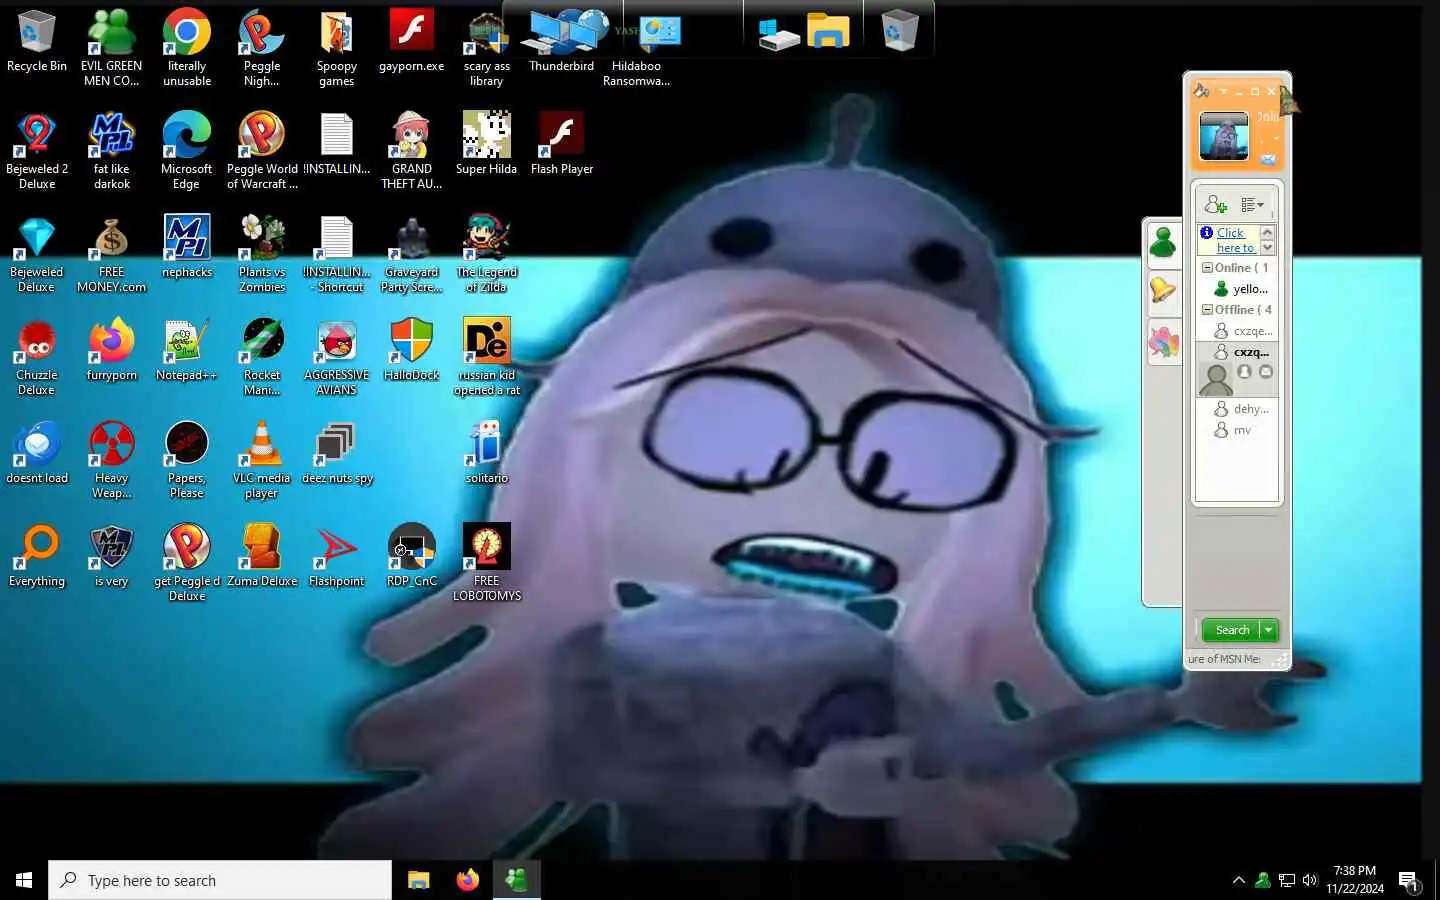This screenshot has height=900, width=1440.
Task: Open Graveyard Party Scre... shortcut
Action: click(412, 254)
